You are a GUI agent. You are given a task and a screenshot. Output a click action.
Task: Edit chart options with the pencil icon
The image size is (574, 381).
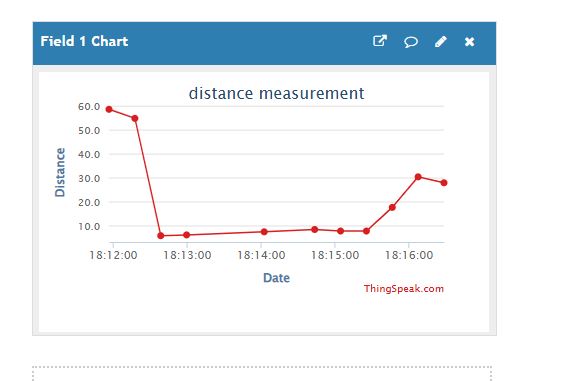(x=441, y=41)
